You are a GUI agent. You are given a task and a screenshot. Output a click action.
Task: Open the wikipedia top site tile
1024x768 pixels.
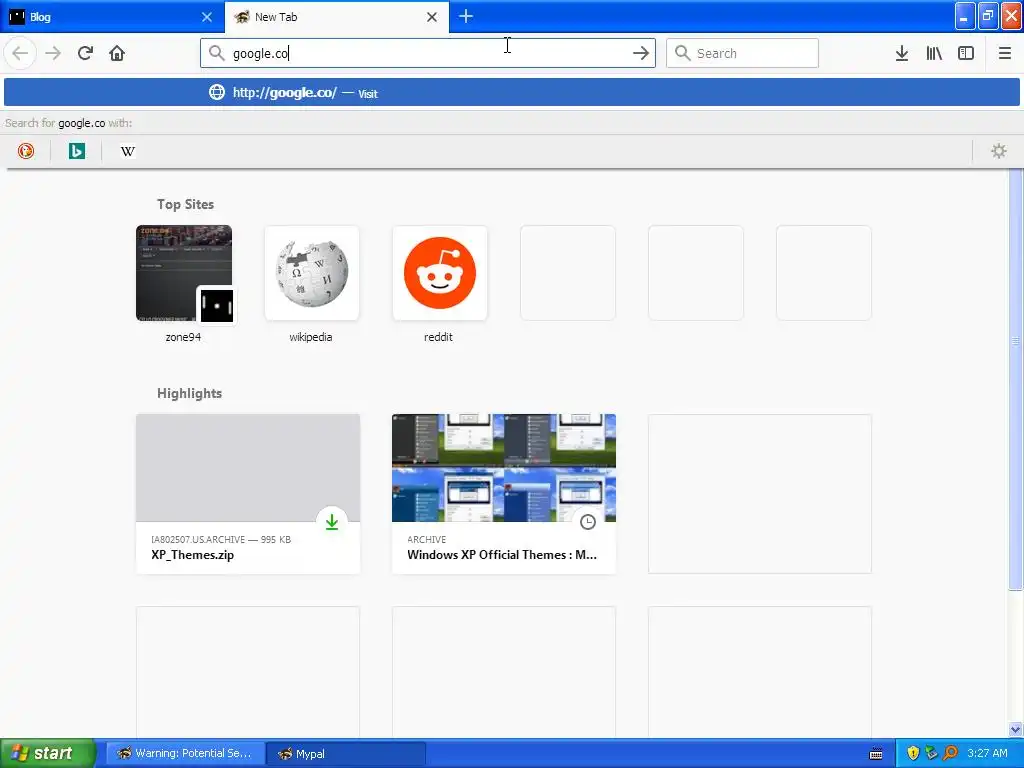[x=312, y=274]
